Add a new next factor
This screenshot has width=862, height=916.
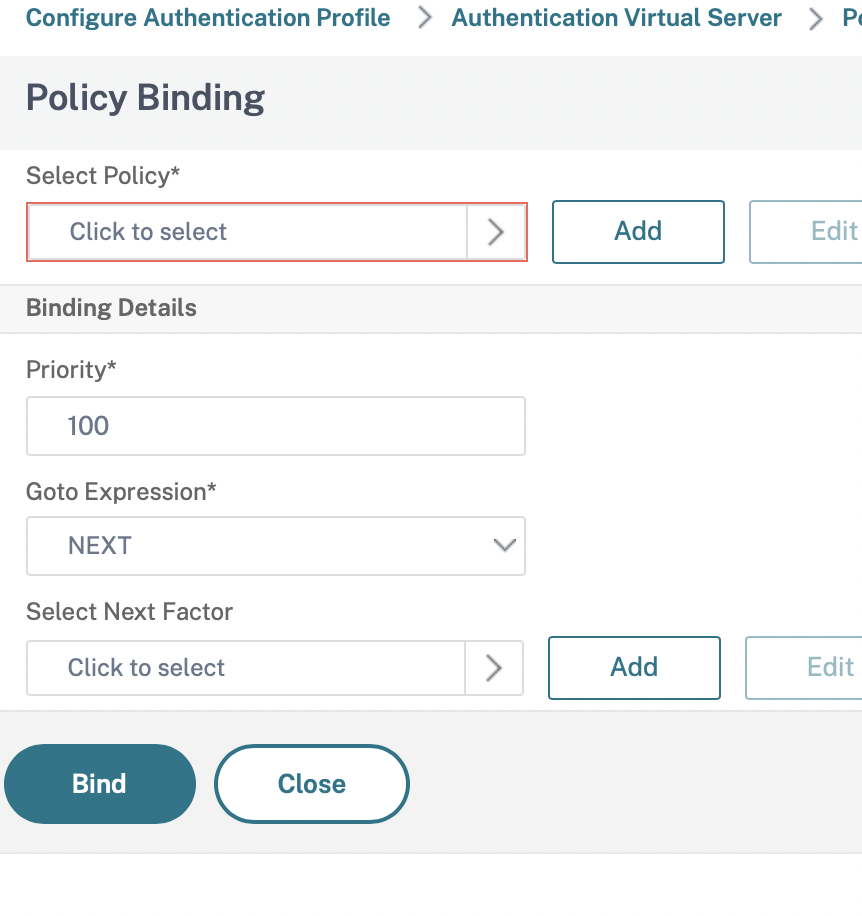click(x=634, y=668)
